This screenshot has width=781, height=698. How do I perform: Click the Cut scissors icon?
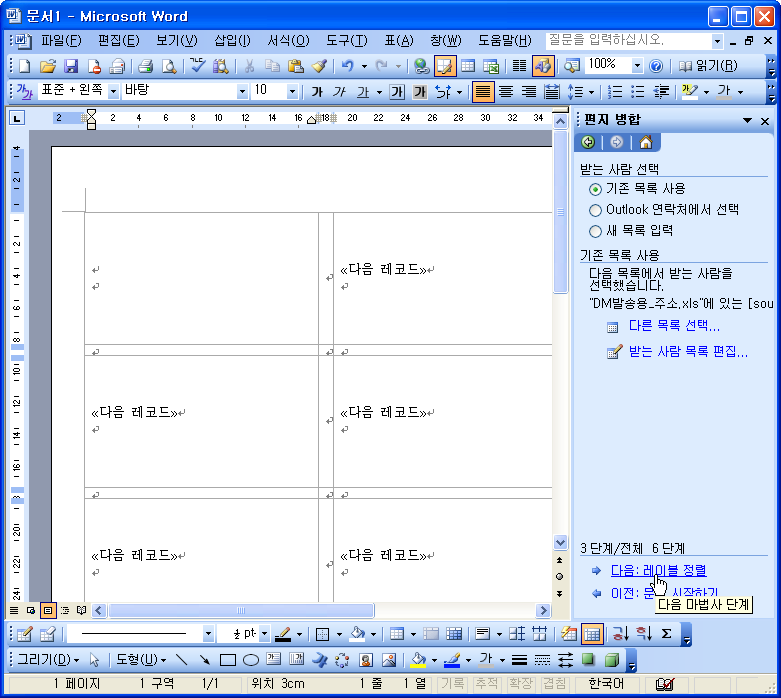pyautogui.click(x=249, y=66)
